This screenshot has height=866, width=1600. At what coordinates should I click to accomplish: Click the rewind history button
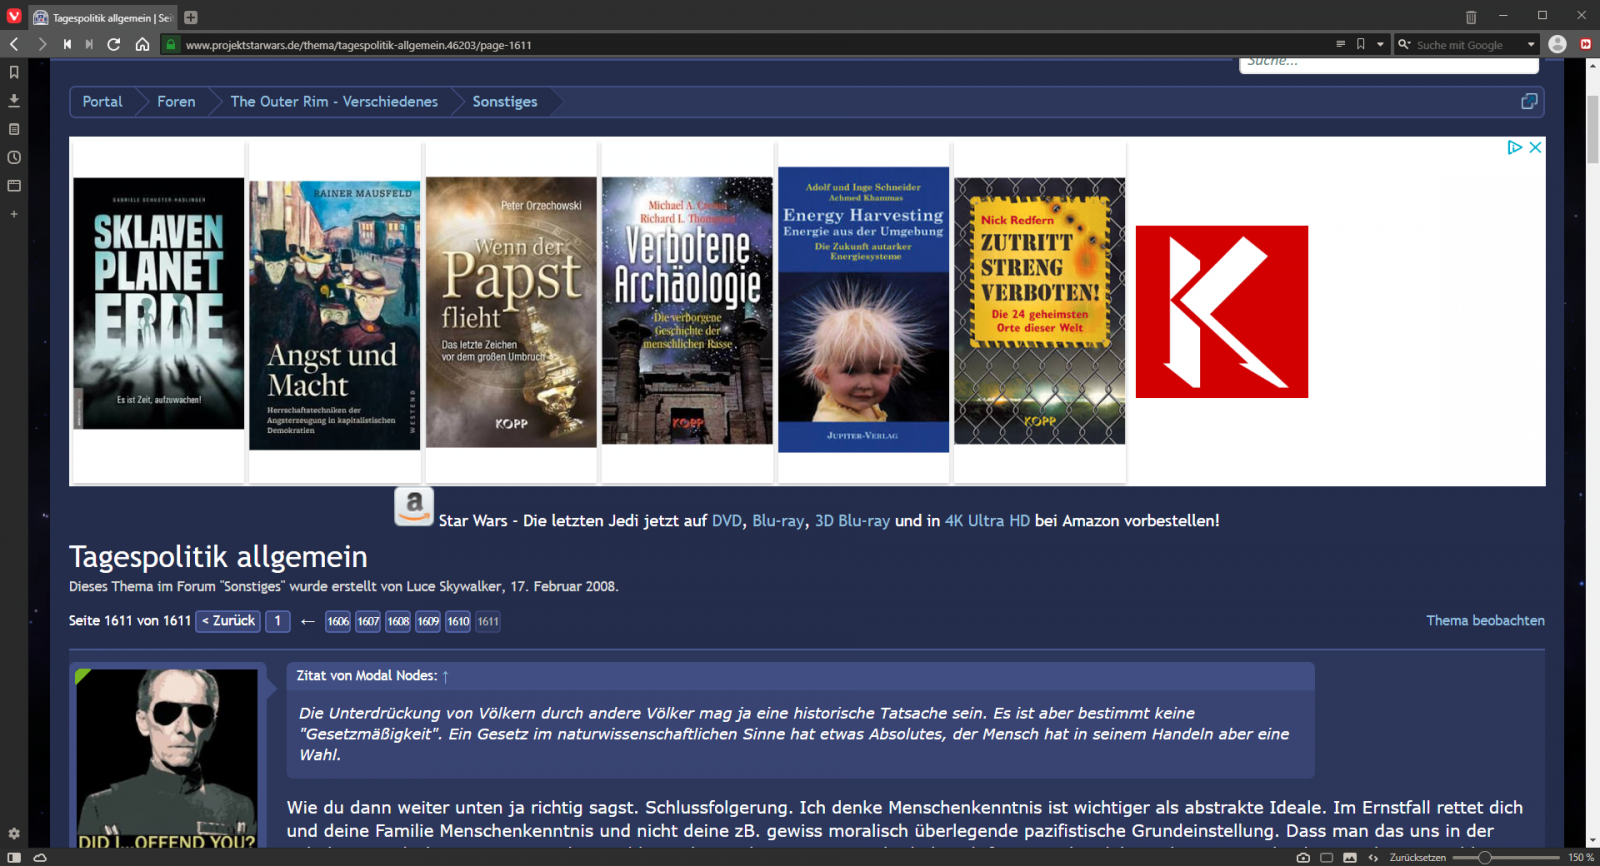click(x=67, y=44)
